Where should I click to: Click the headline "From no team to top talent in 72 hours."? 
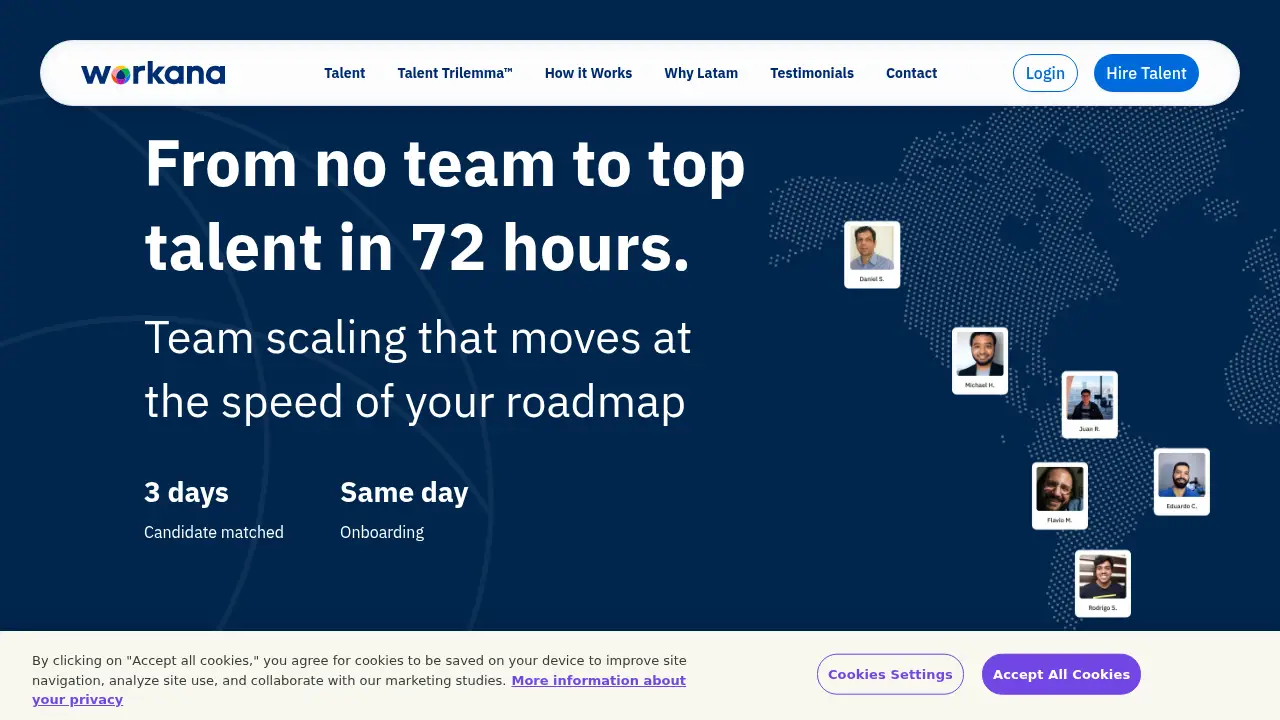pyautogui.click(x=445, y=205)
